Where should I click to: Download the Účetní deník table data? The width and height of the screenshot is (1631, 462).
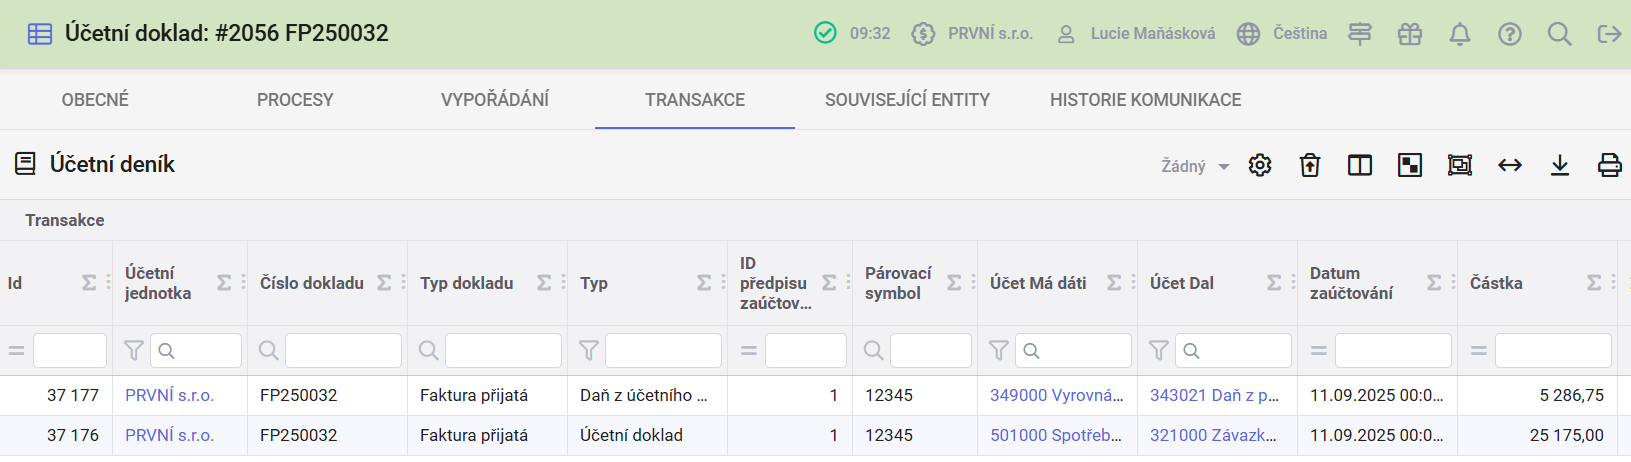[x=1559, y=165]
